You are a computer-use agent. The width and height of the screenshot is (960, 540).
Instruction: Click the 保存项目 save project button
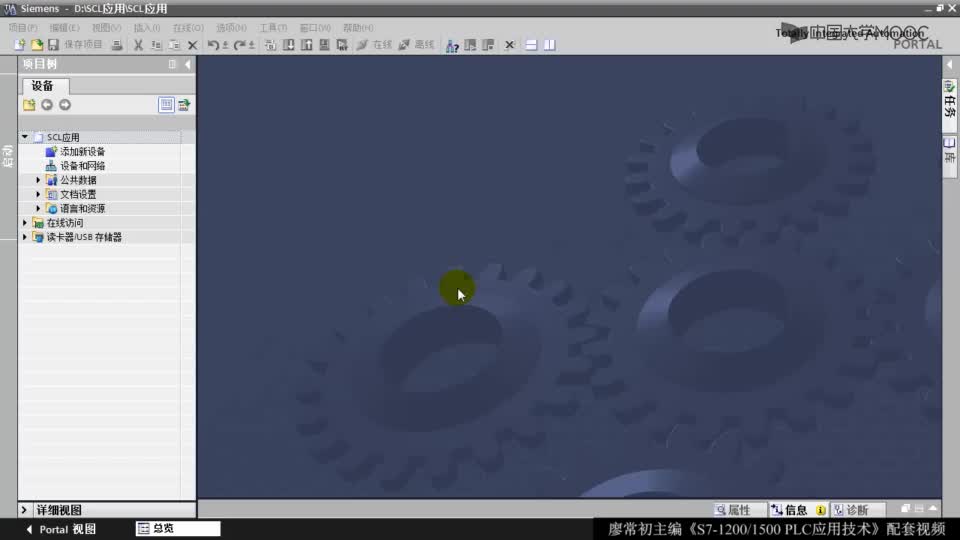pos(83,45)
